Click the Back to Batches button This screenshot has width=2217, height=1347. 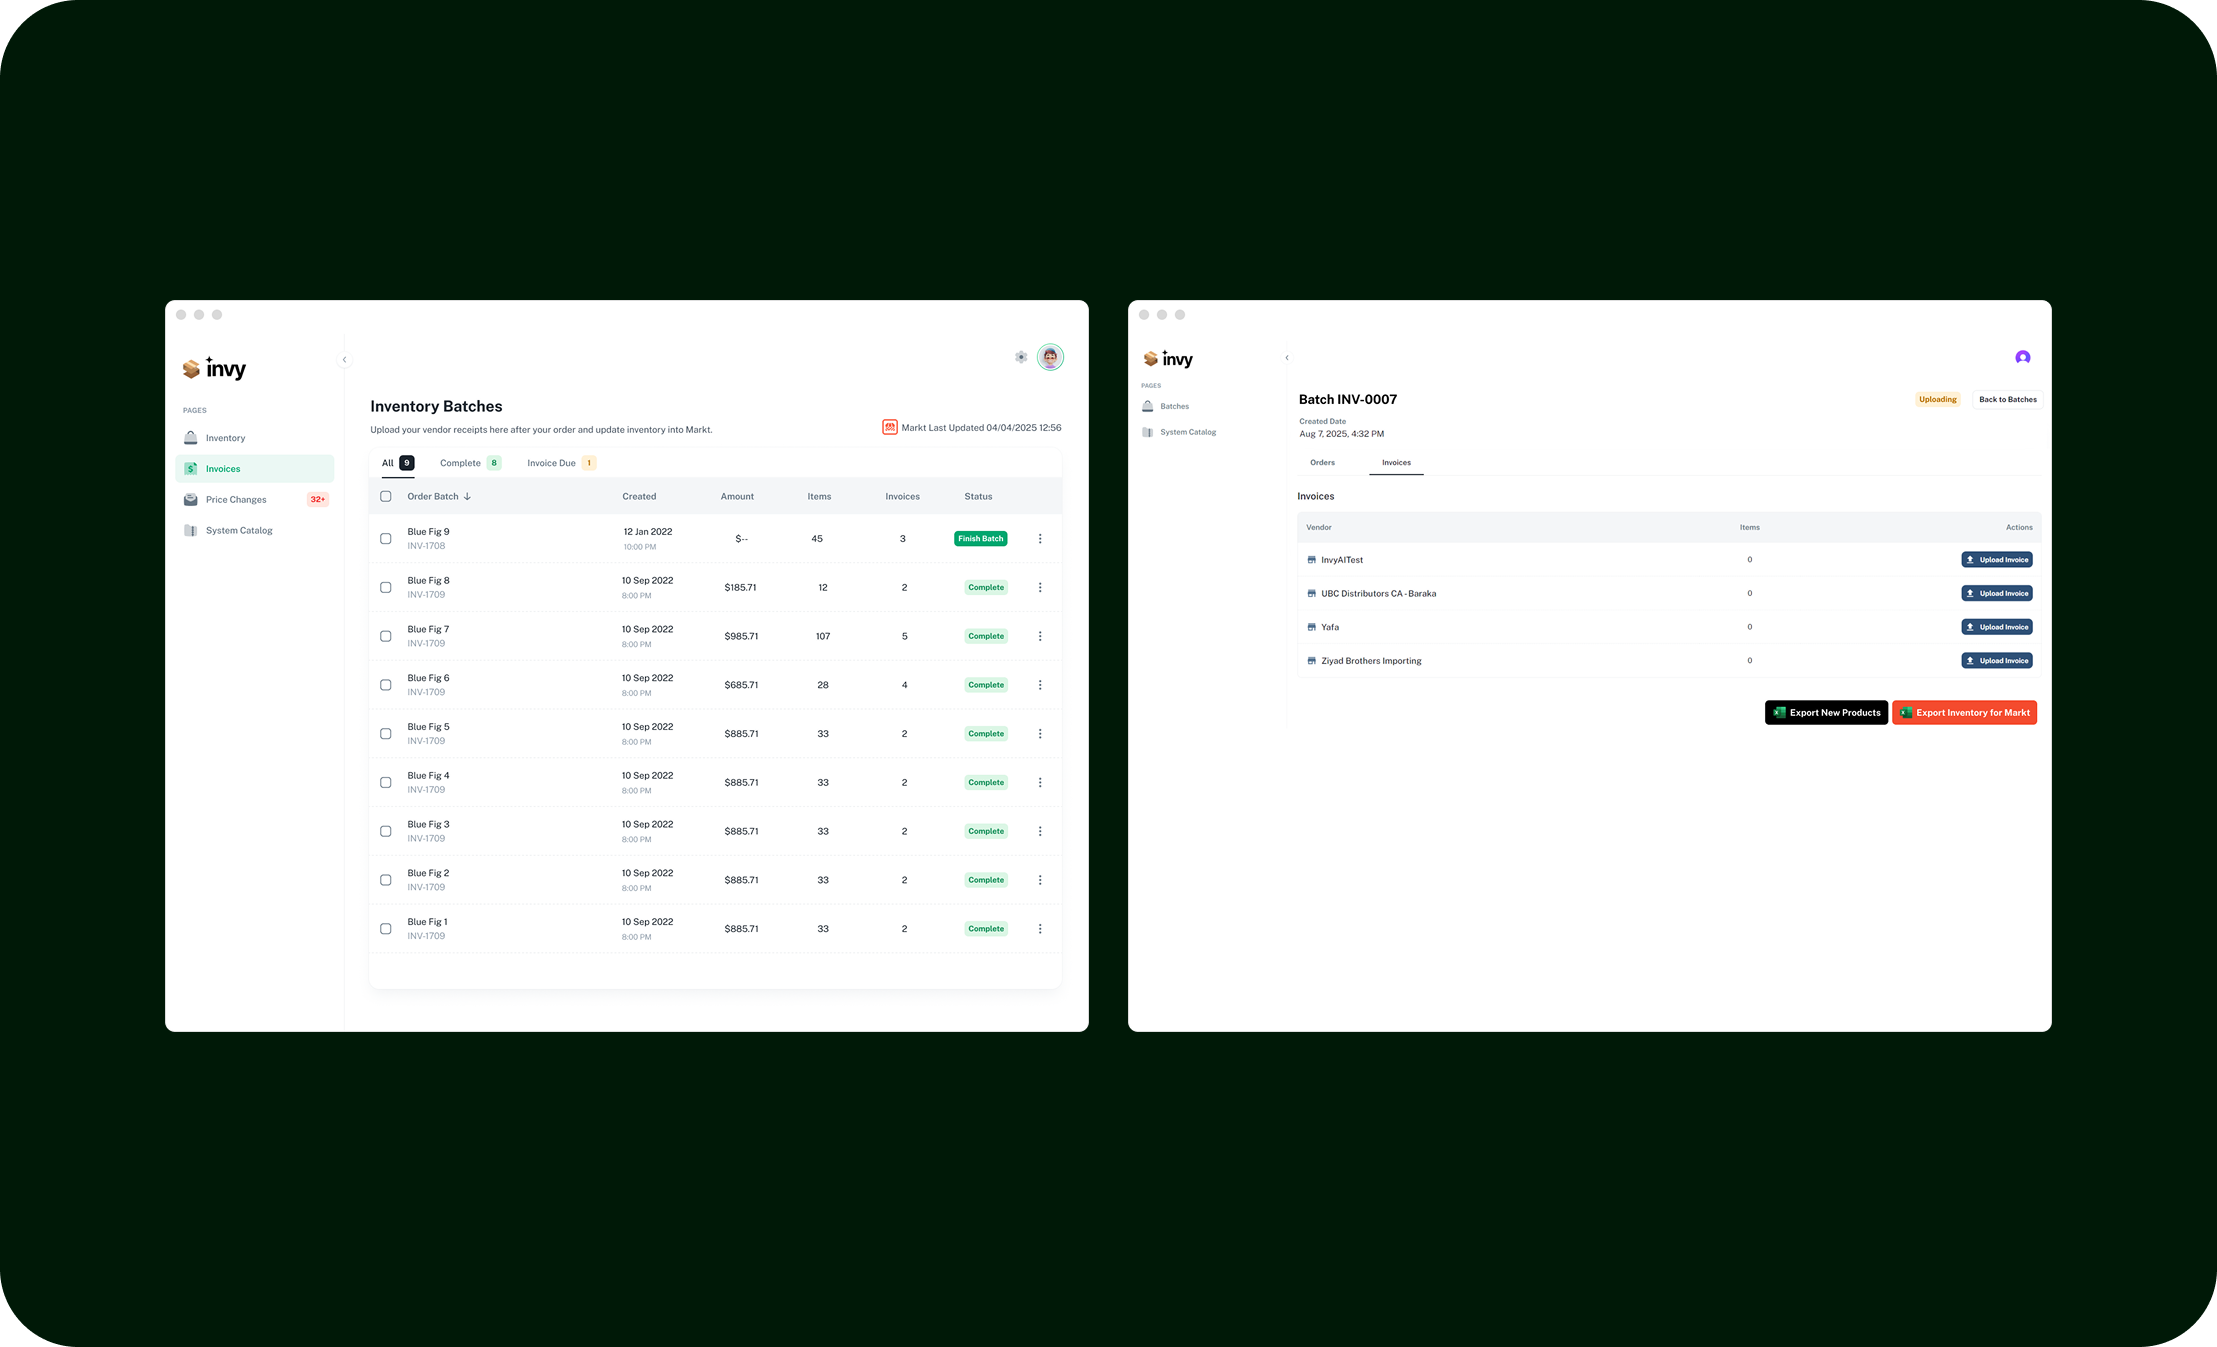click(x=2007, y=399)
